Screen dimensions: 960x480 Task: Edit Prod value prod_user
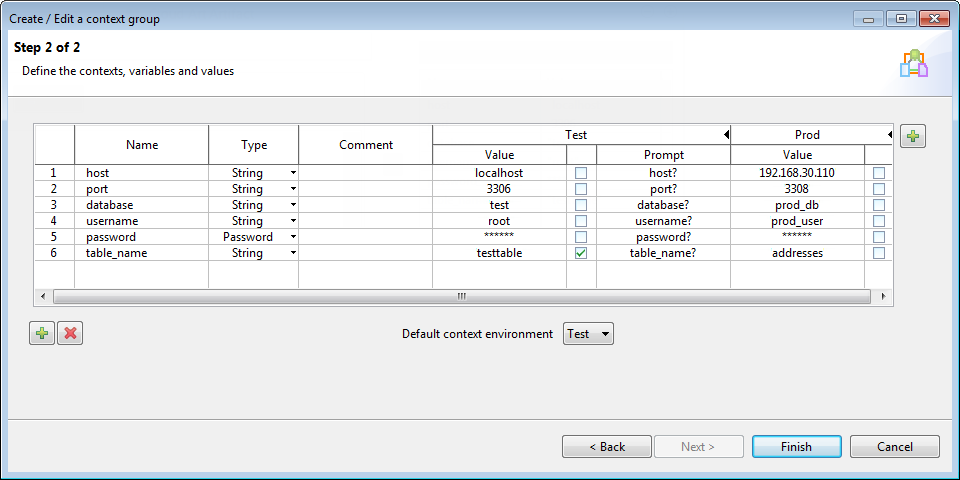pyautogui.click(x=797, y=221)
